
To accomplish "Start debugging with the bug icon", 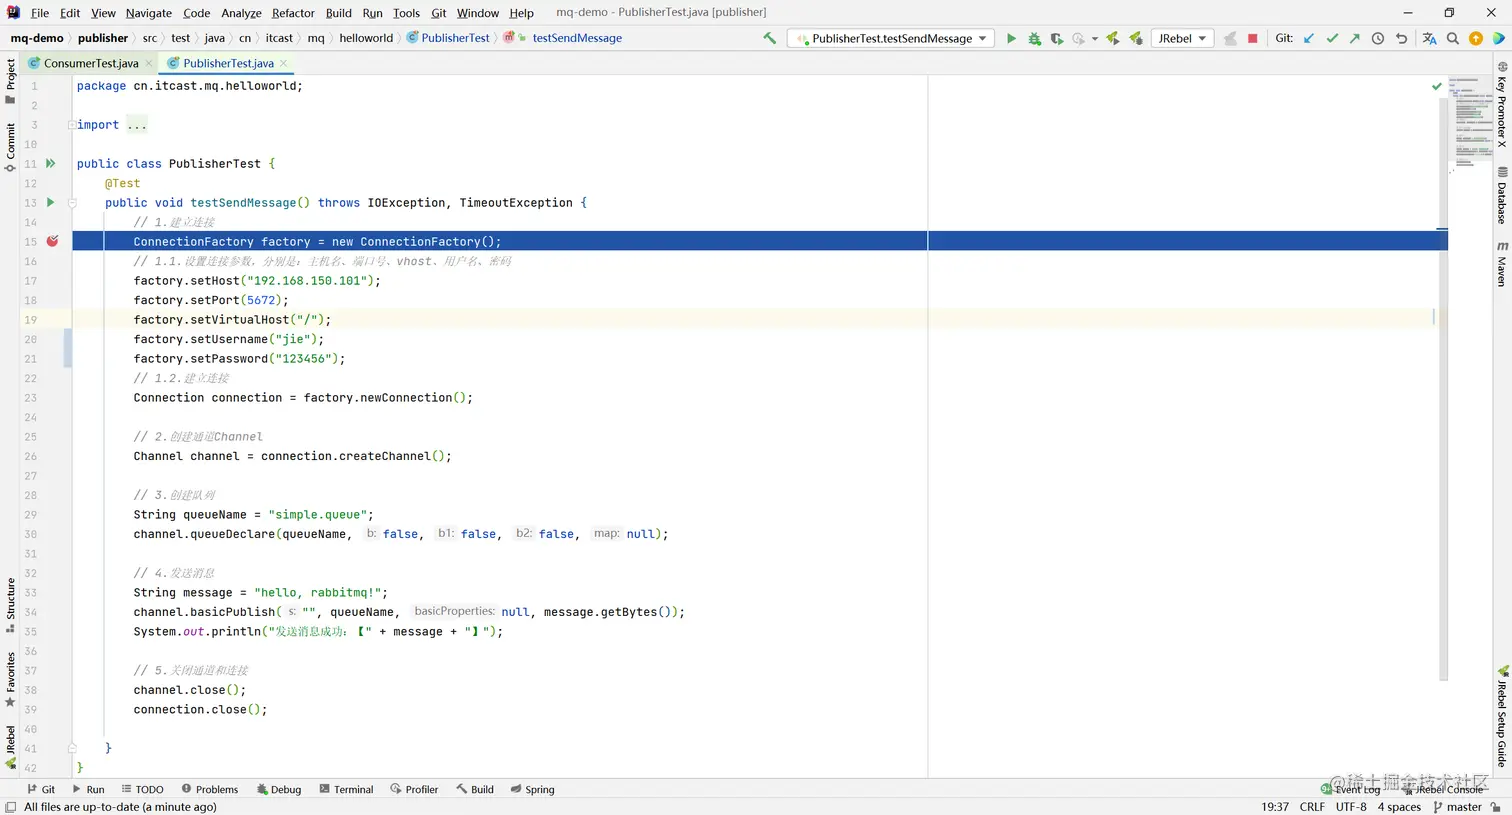I will click(x=1034, y=38).
